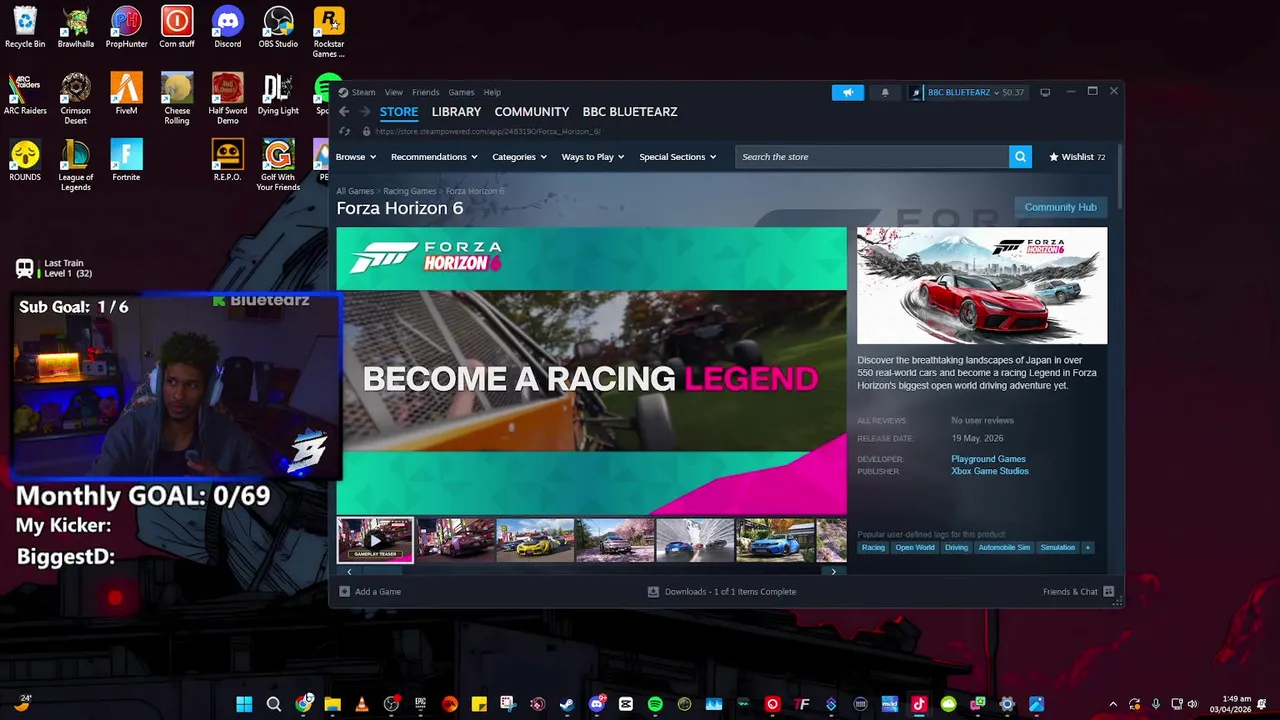
Task: Reload the Steam store page
Action: (x=345, y=131)
